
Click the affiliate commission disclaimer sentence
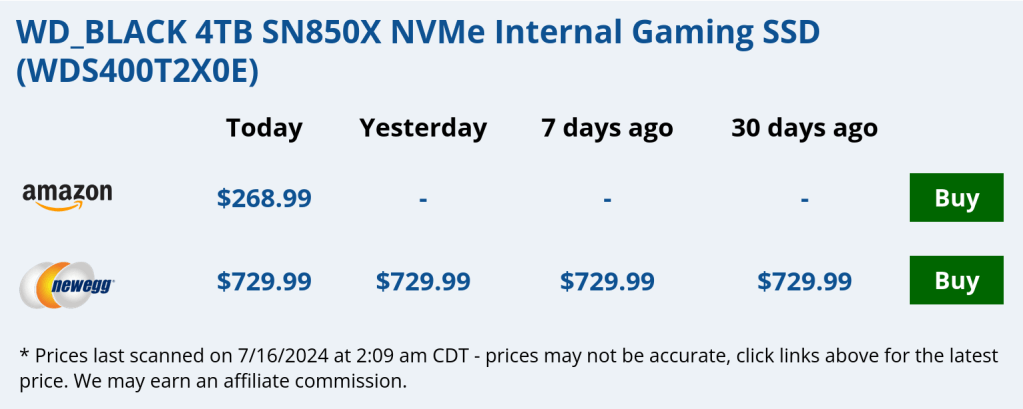pyautogui.click(x=232, y=381)
